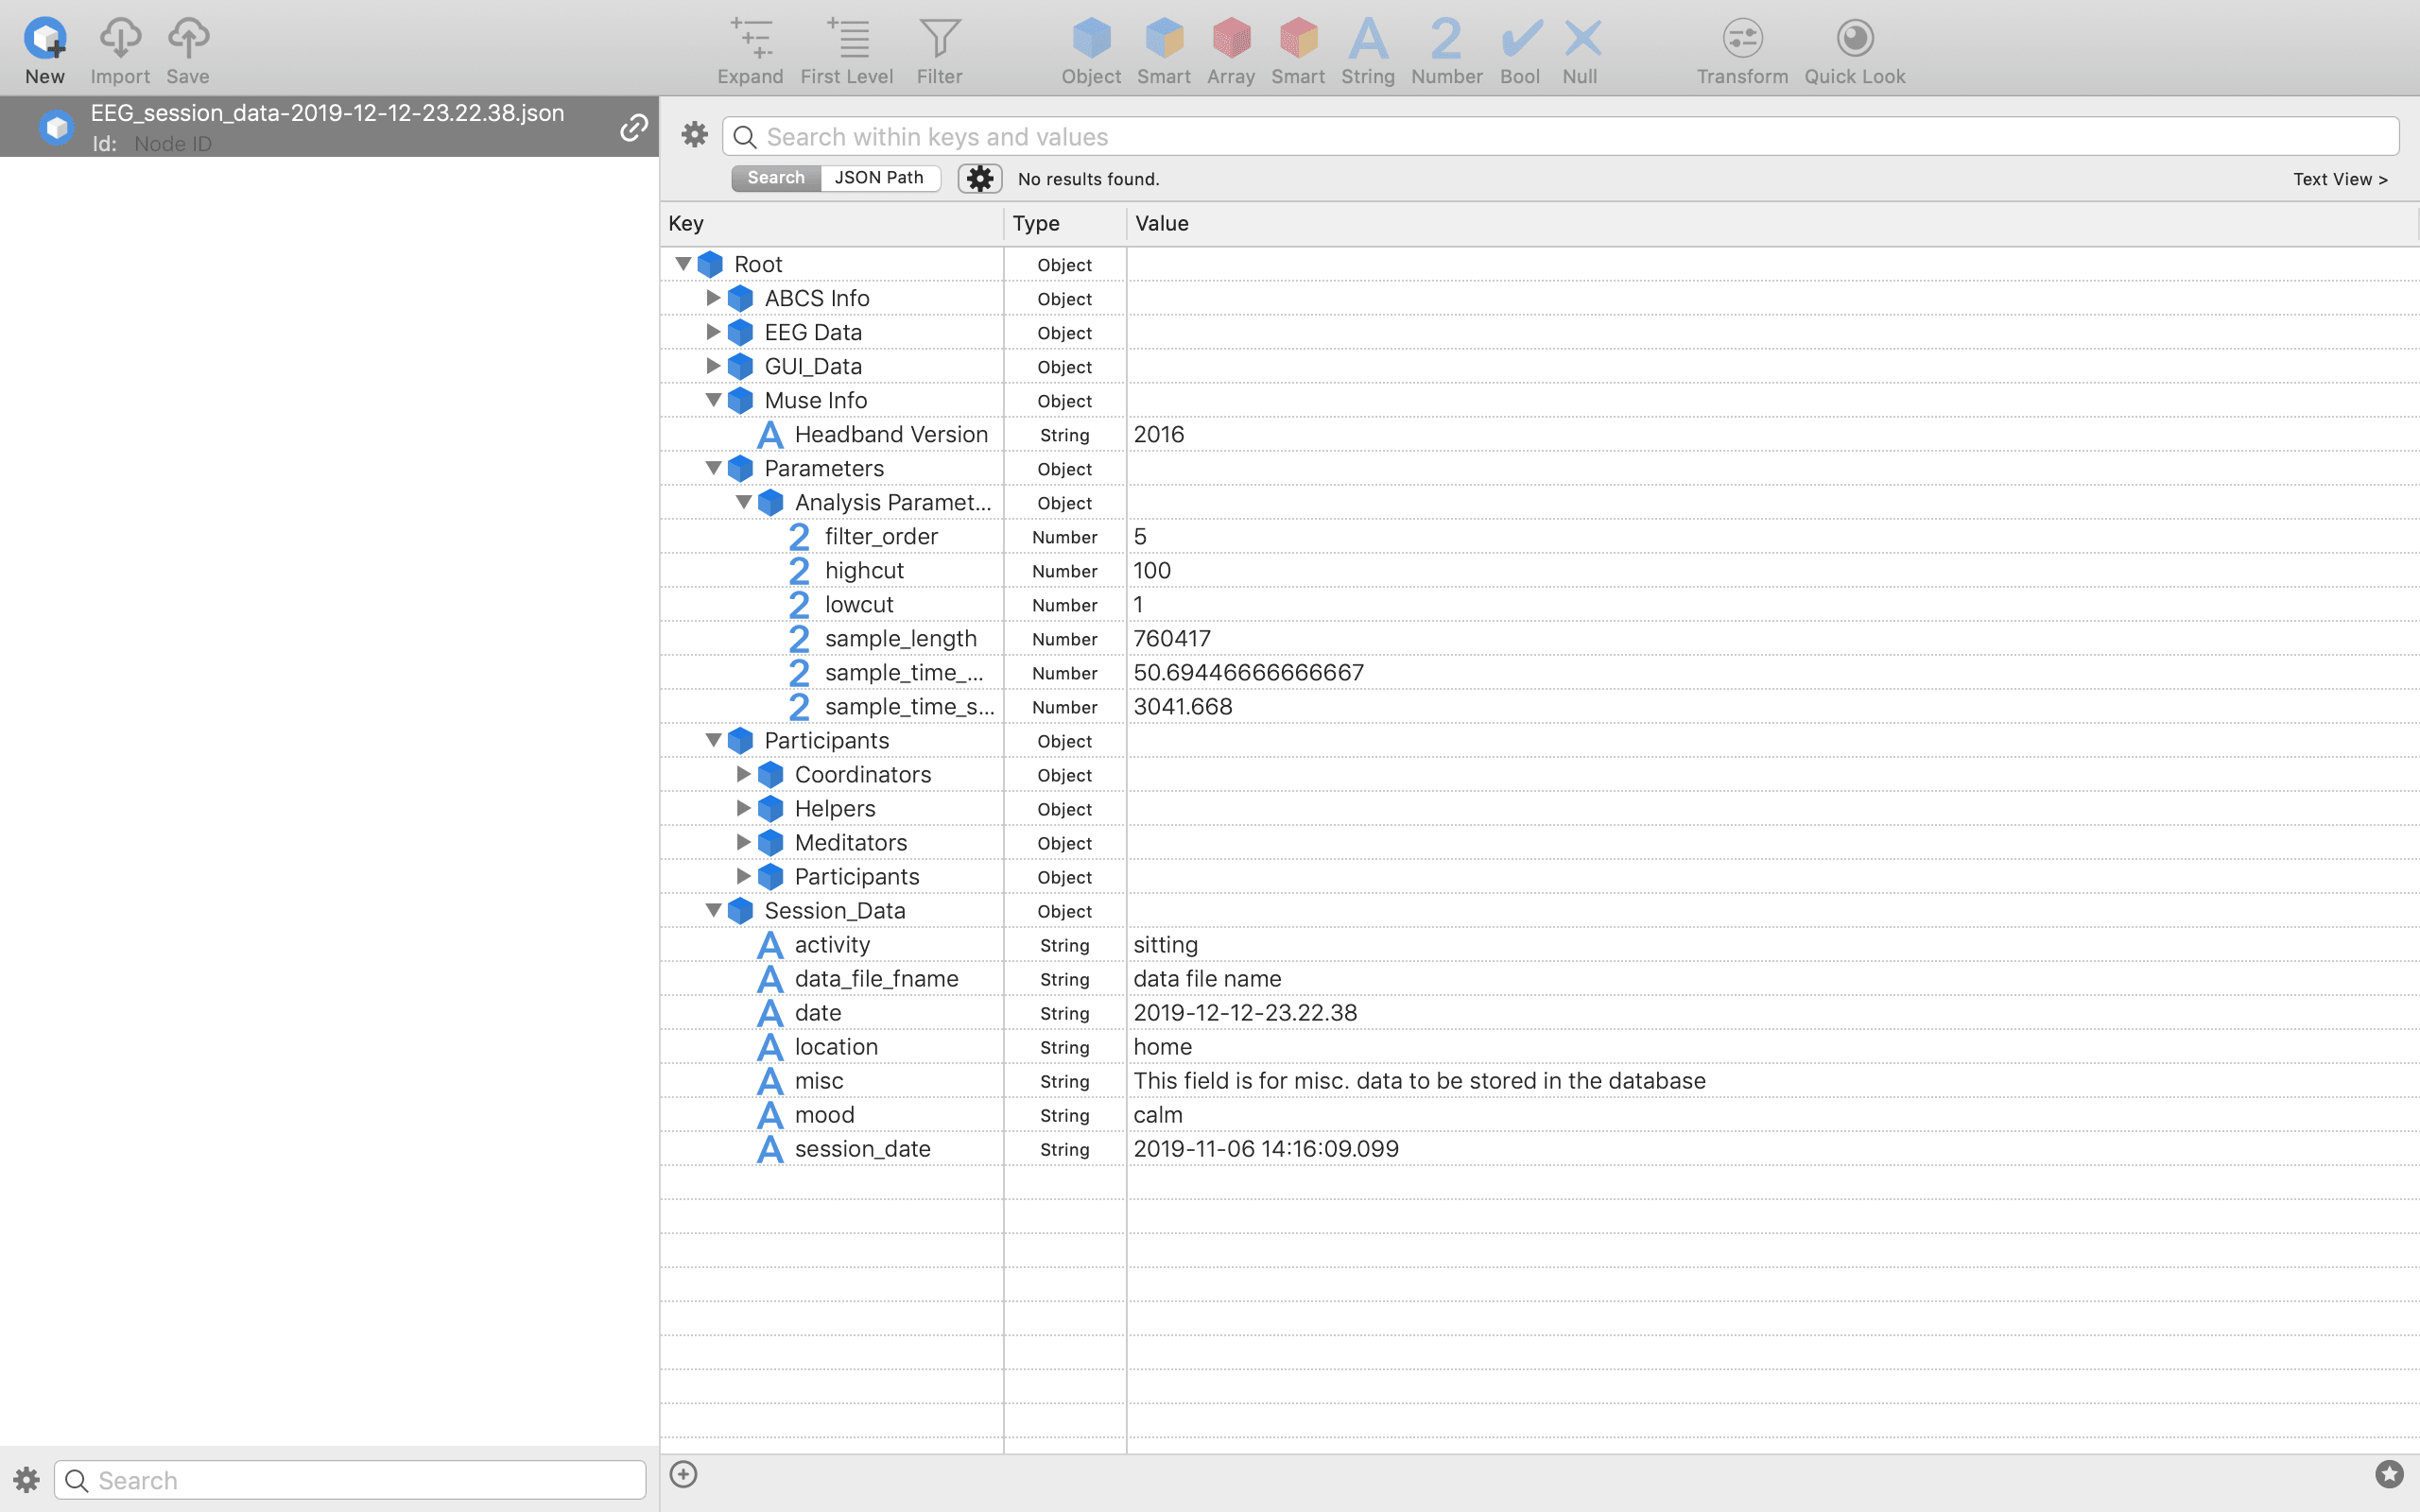Click the misc field value text
The image size is (2420, 1512).
[x=1419, y=1081]
